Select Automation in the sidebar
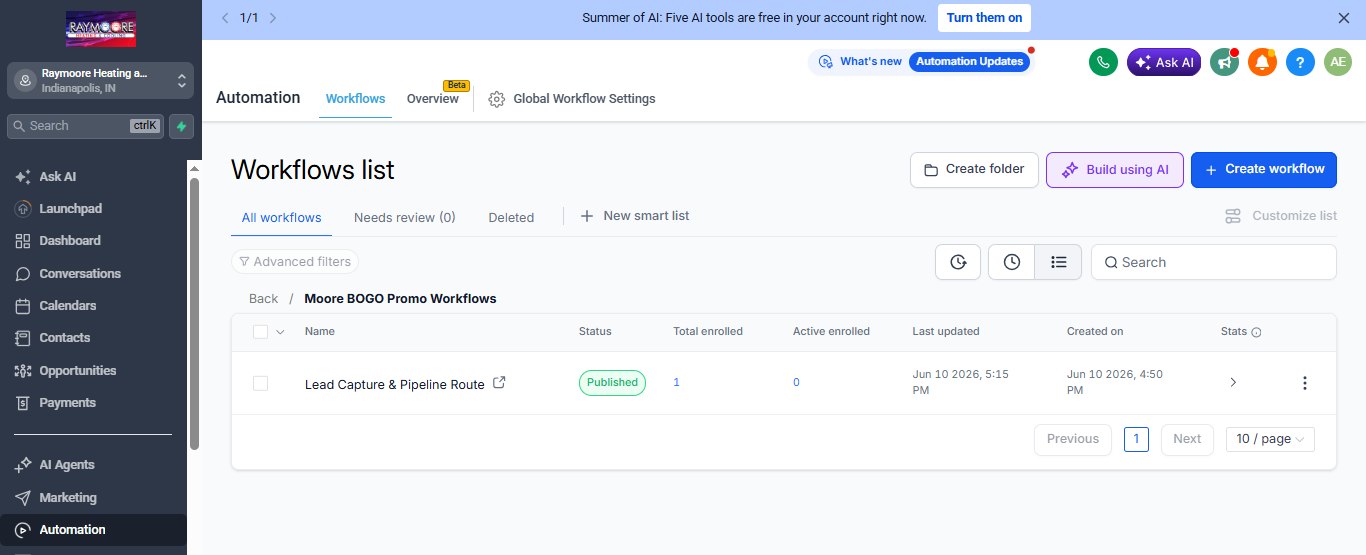The width and height of the screenshot is (1366, 555). 93,530
